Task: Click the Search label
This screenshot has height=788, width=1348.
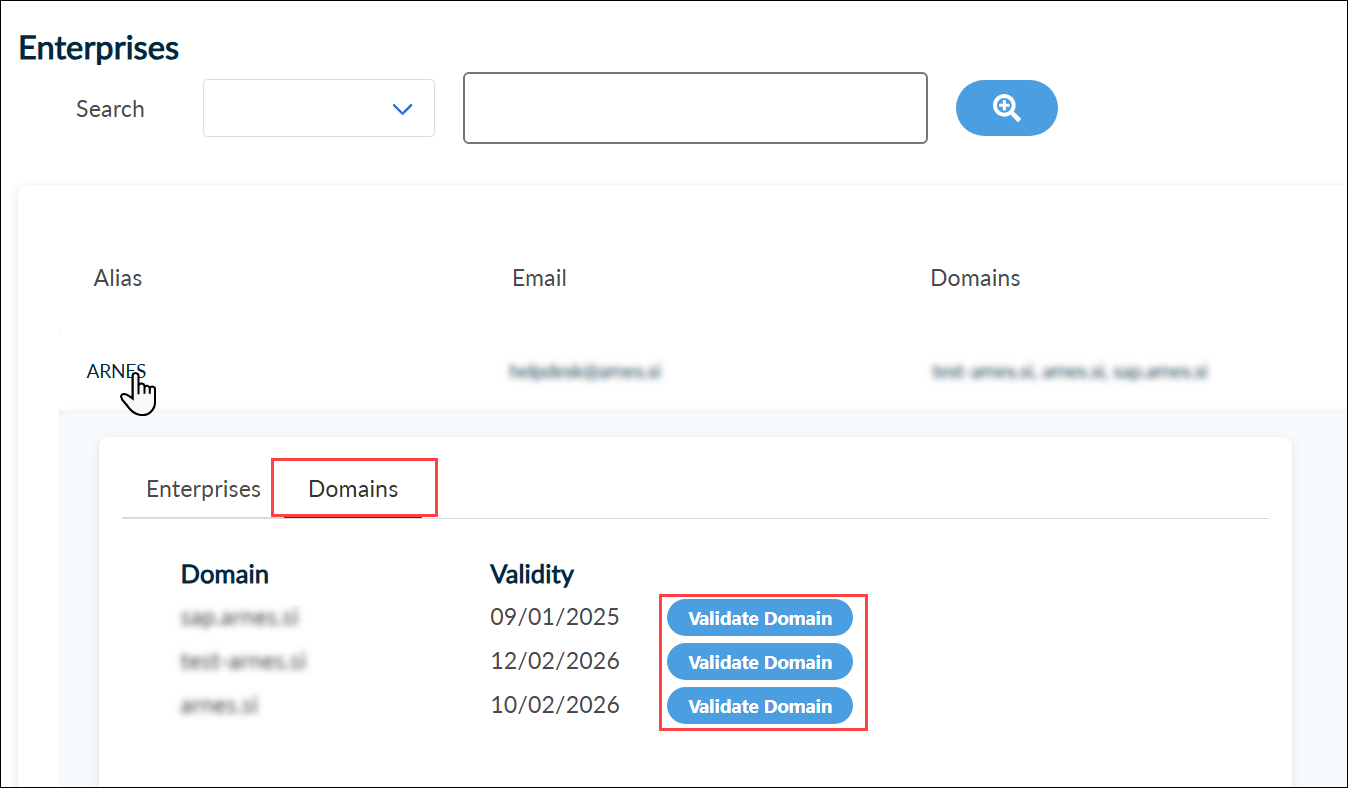Action: pos(110,109)
